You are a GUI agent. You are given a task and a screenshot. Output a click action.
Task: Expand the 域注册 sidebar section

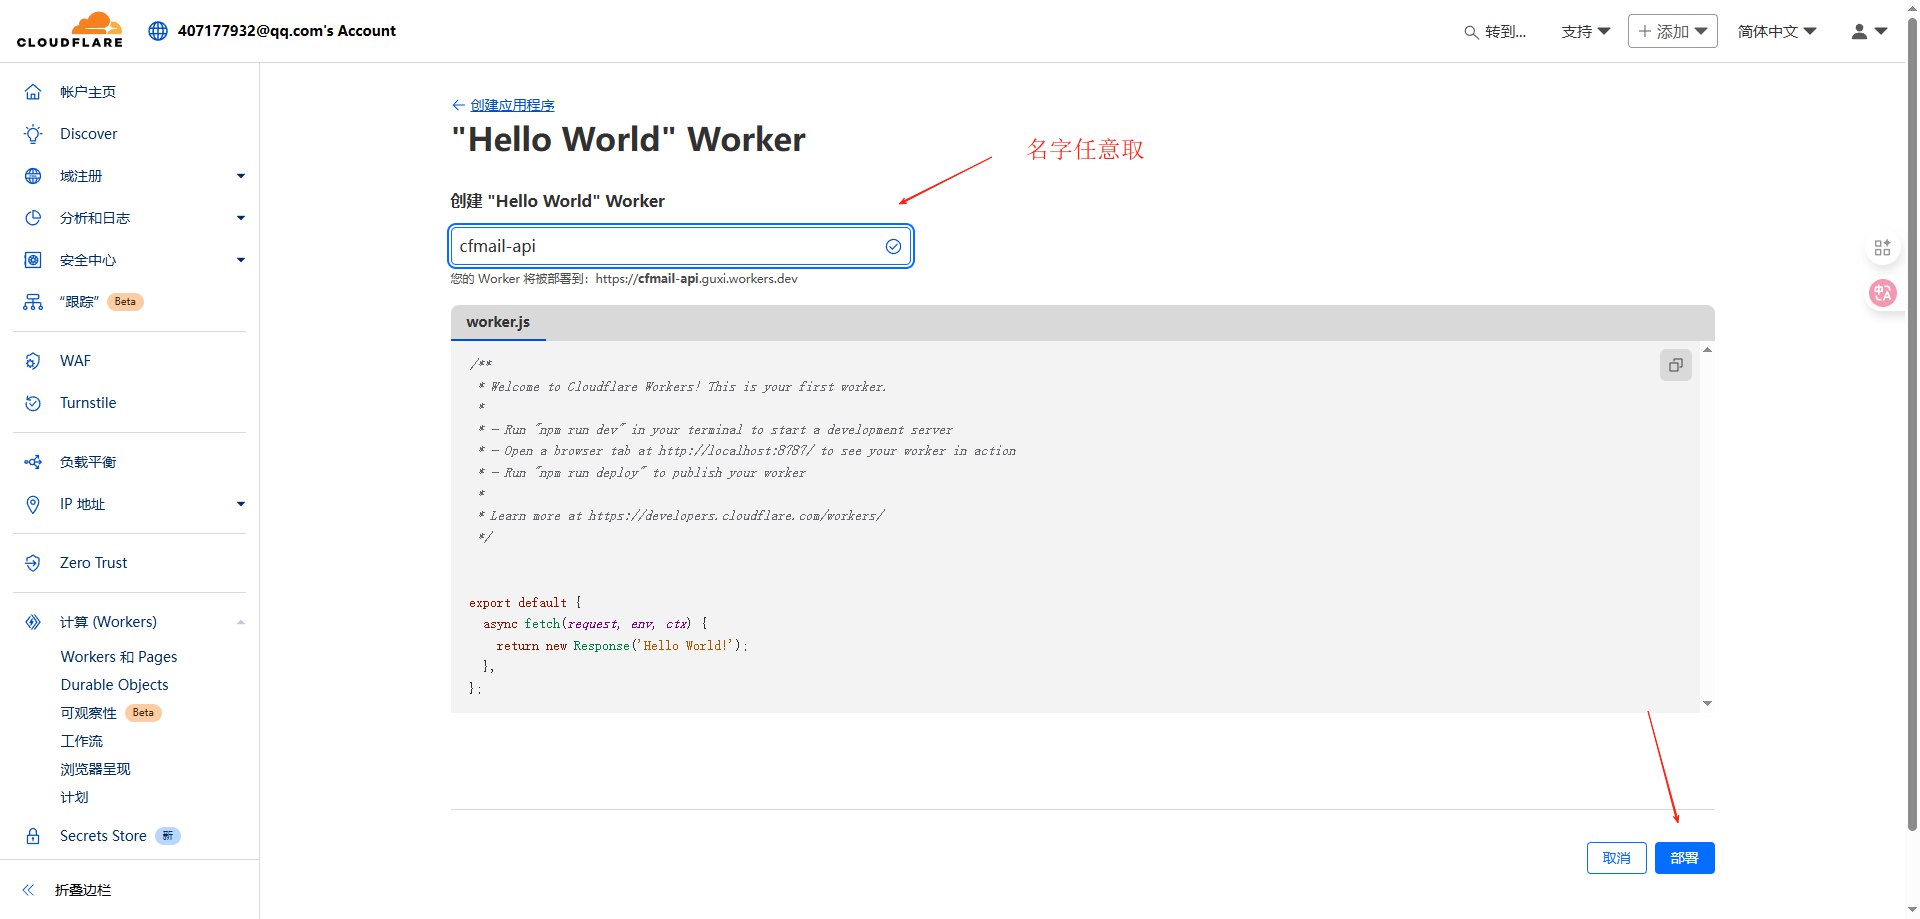[240, 176]
